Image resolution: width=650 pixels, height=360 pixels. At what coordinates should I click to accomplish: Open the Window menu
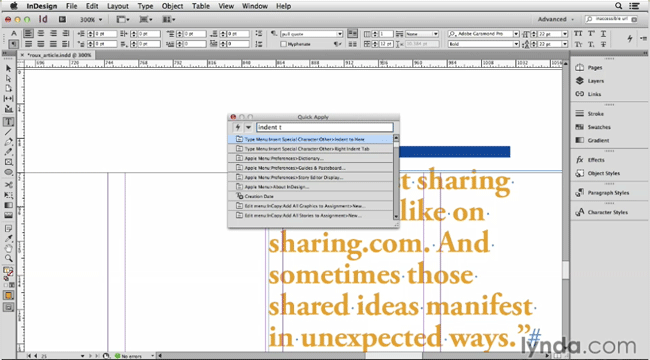pyautogui.click(x=255, y=6)
